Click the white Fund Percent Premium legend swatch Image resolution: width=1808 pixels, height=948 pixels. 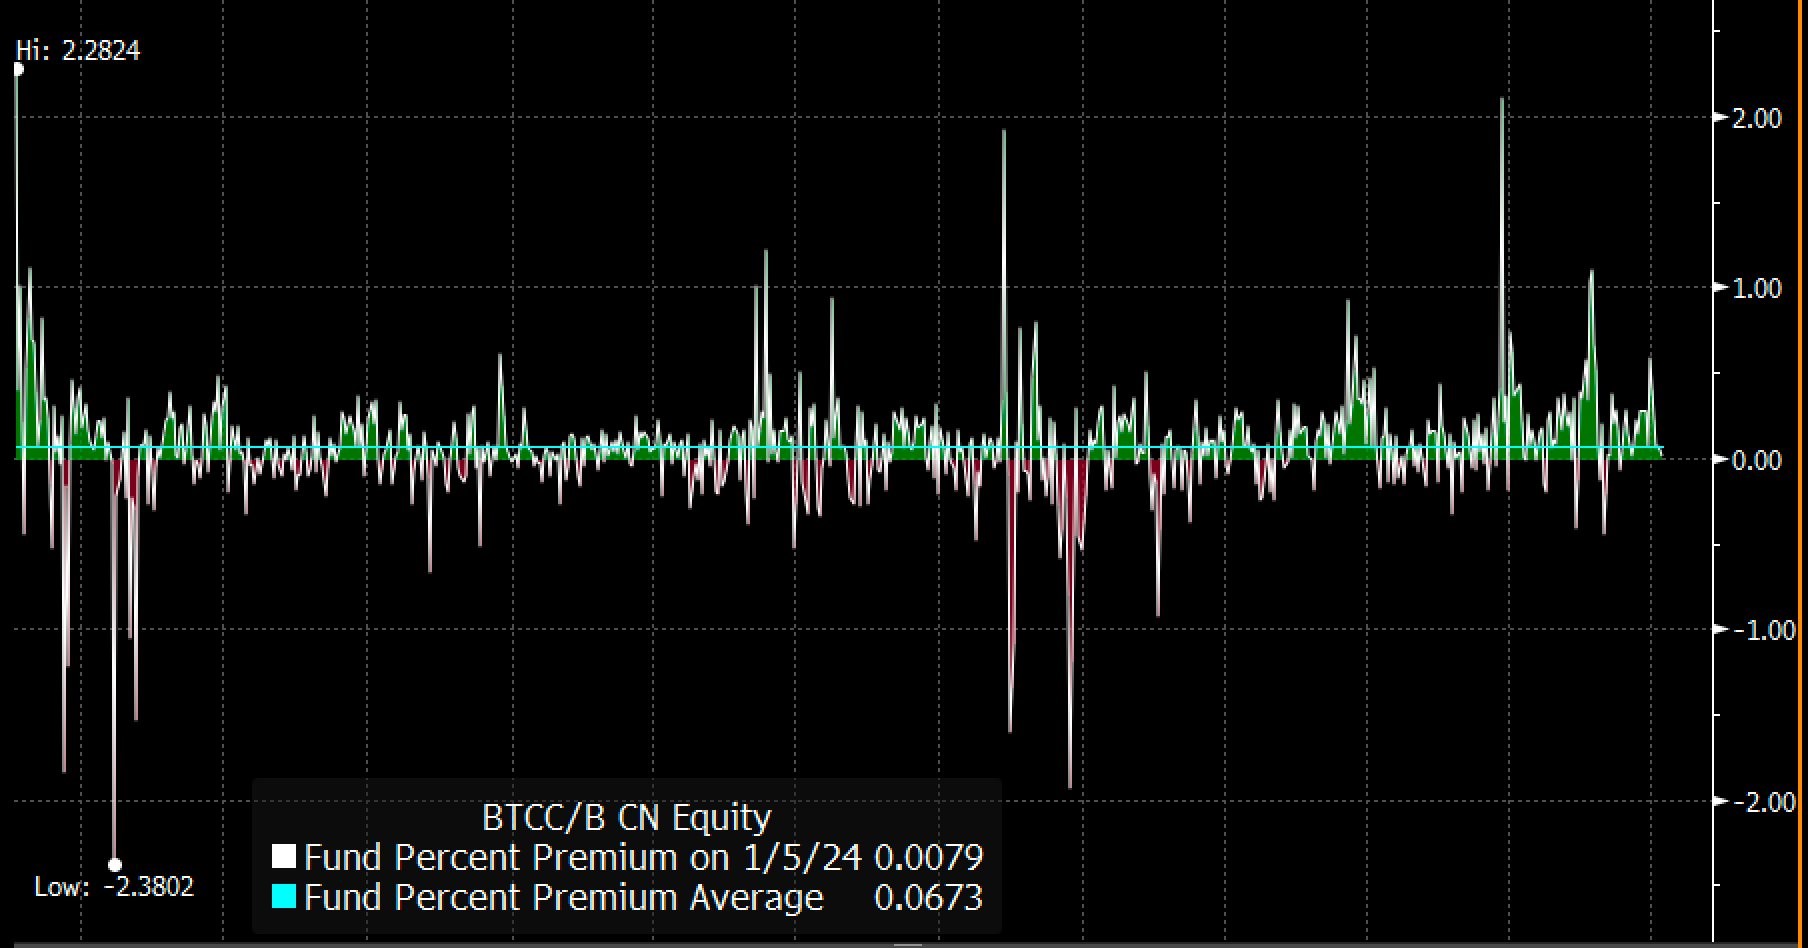pyautogui.click(x=284, y=857)
